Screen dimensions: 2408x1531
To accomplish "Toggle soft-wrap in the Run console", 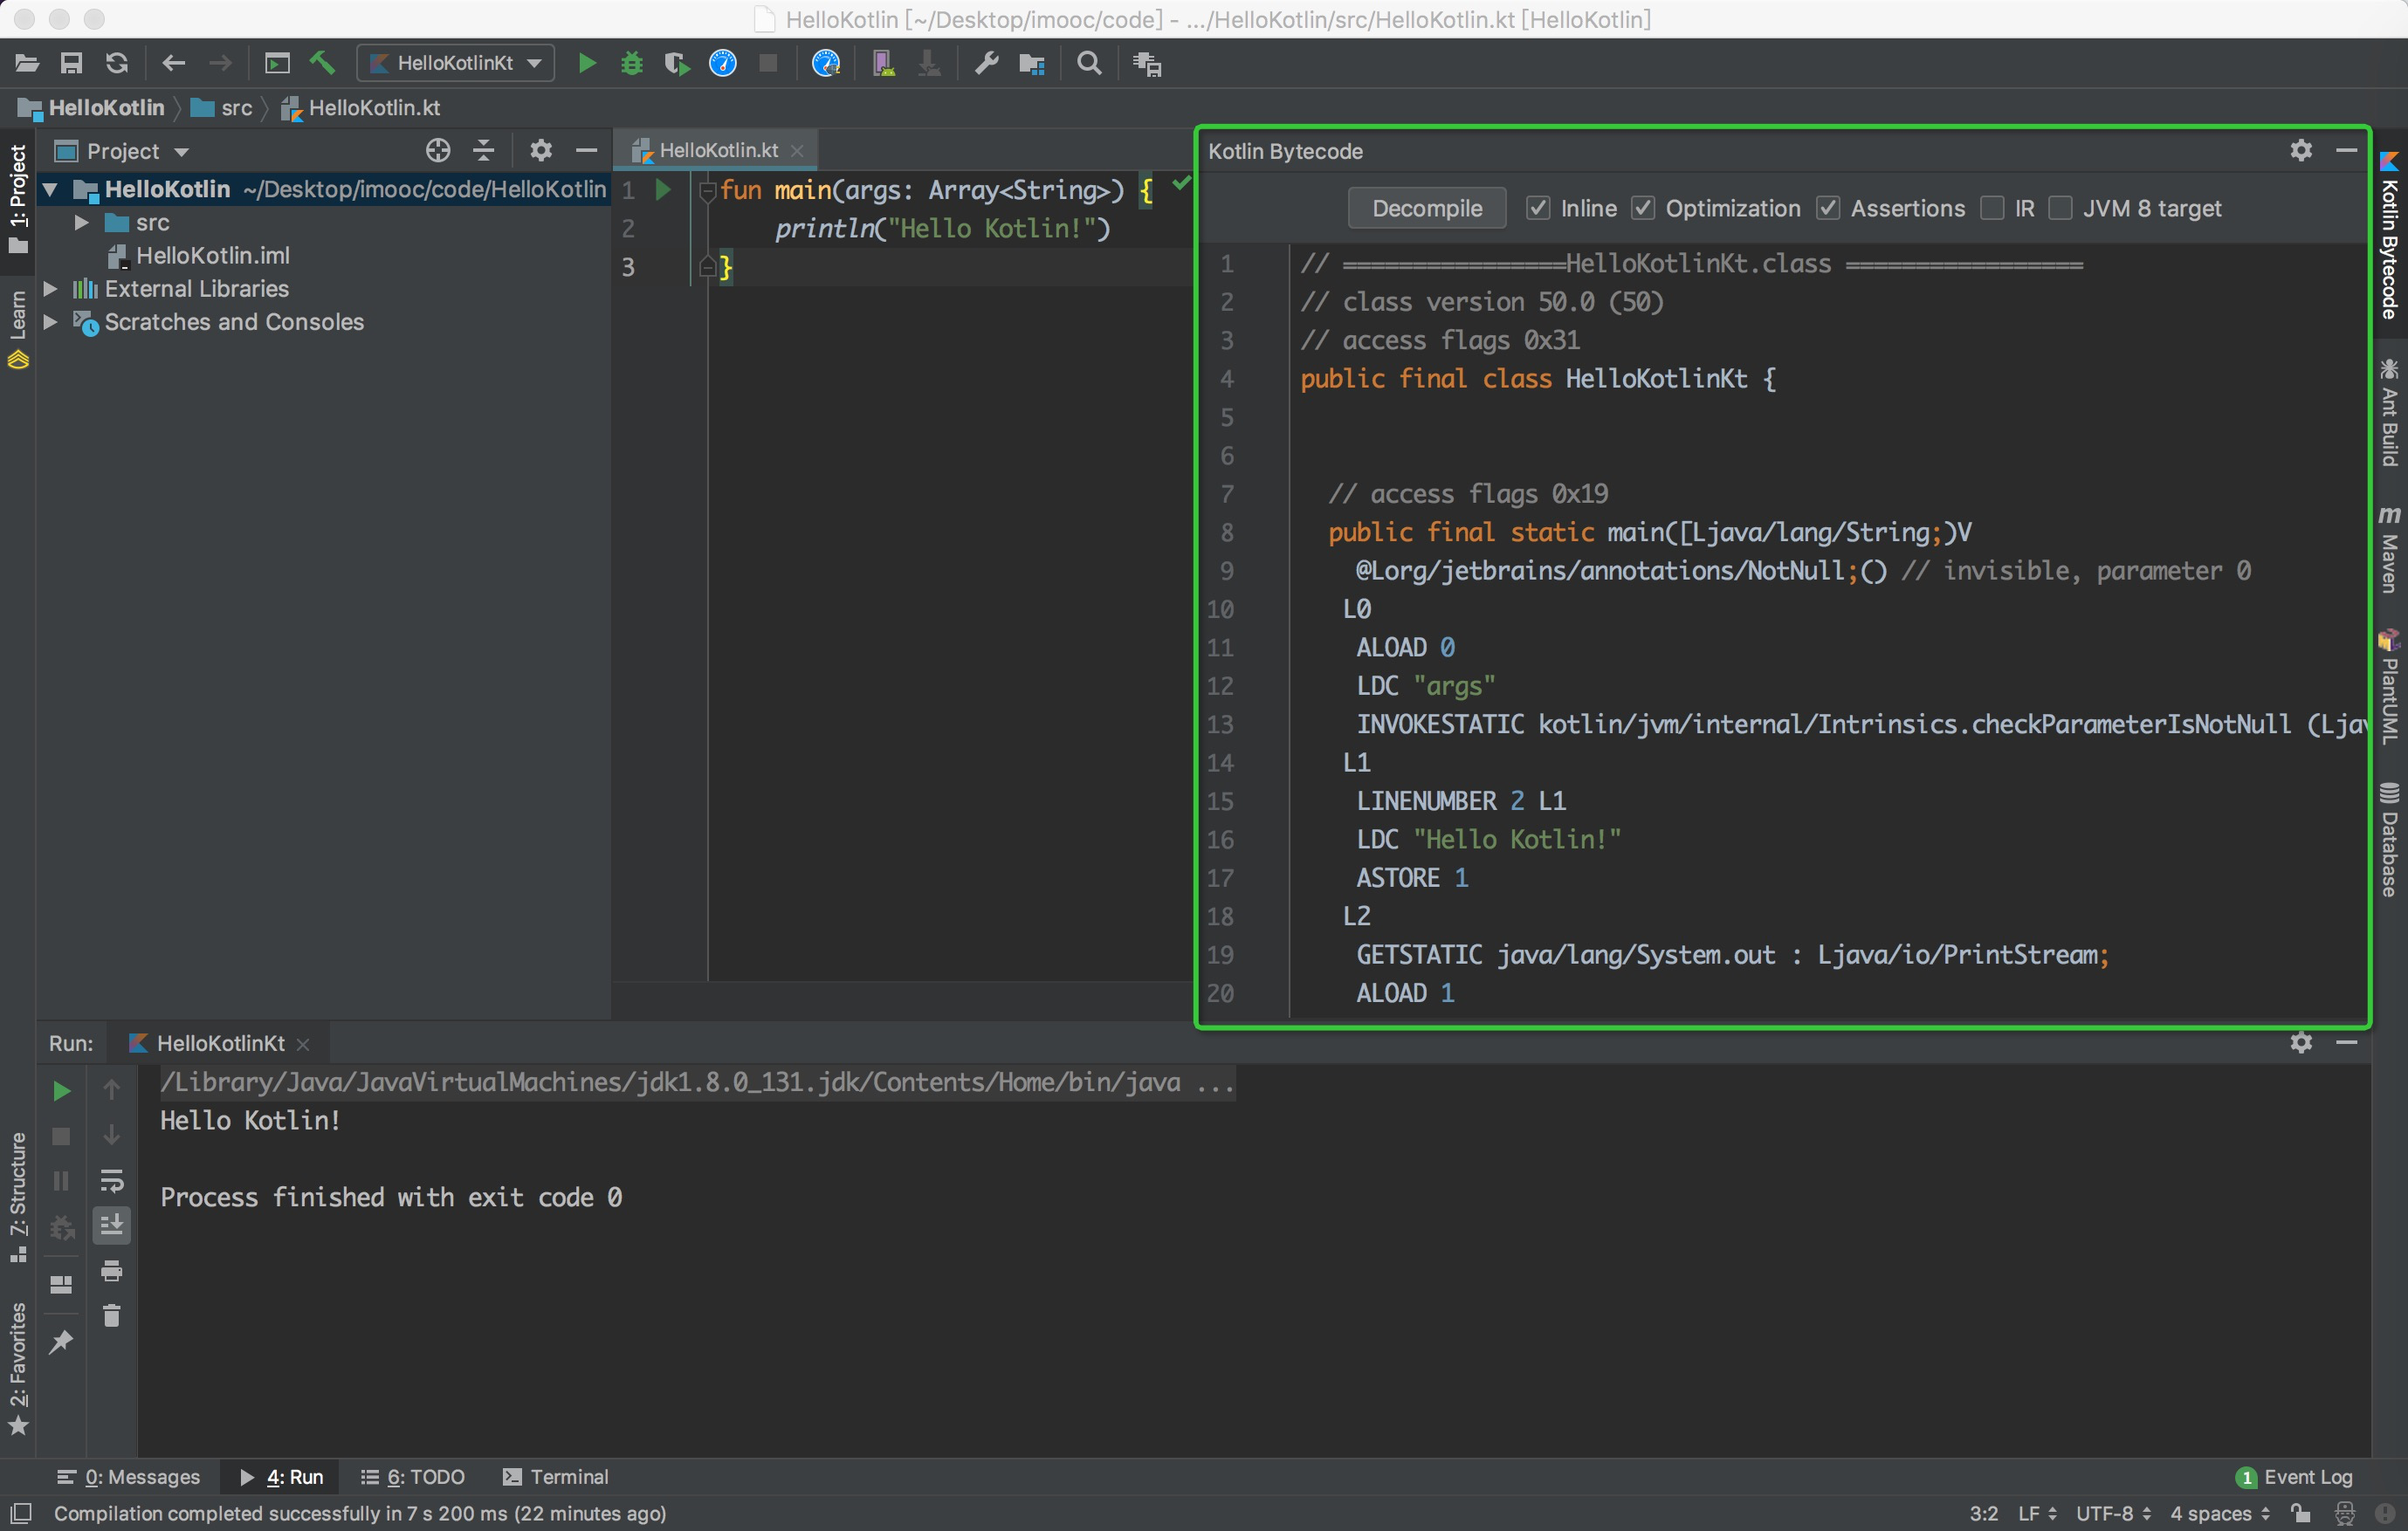I will pyautogui.click(x=112, y=1181).
